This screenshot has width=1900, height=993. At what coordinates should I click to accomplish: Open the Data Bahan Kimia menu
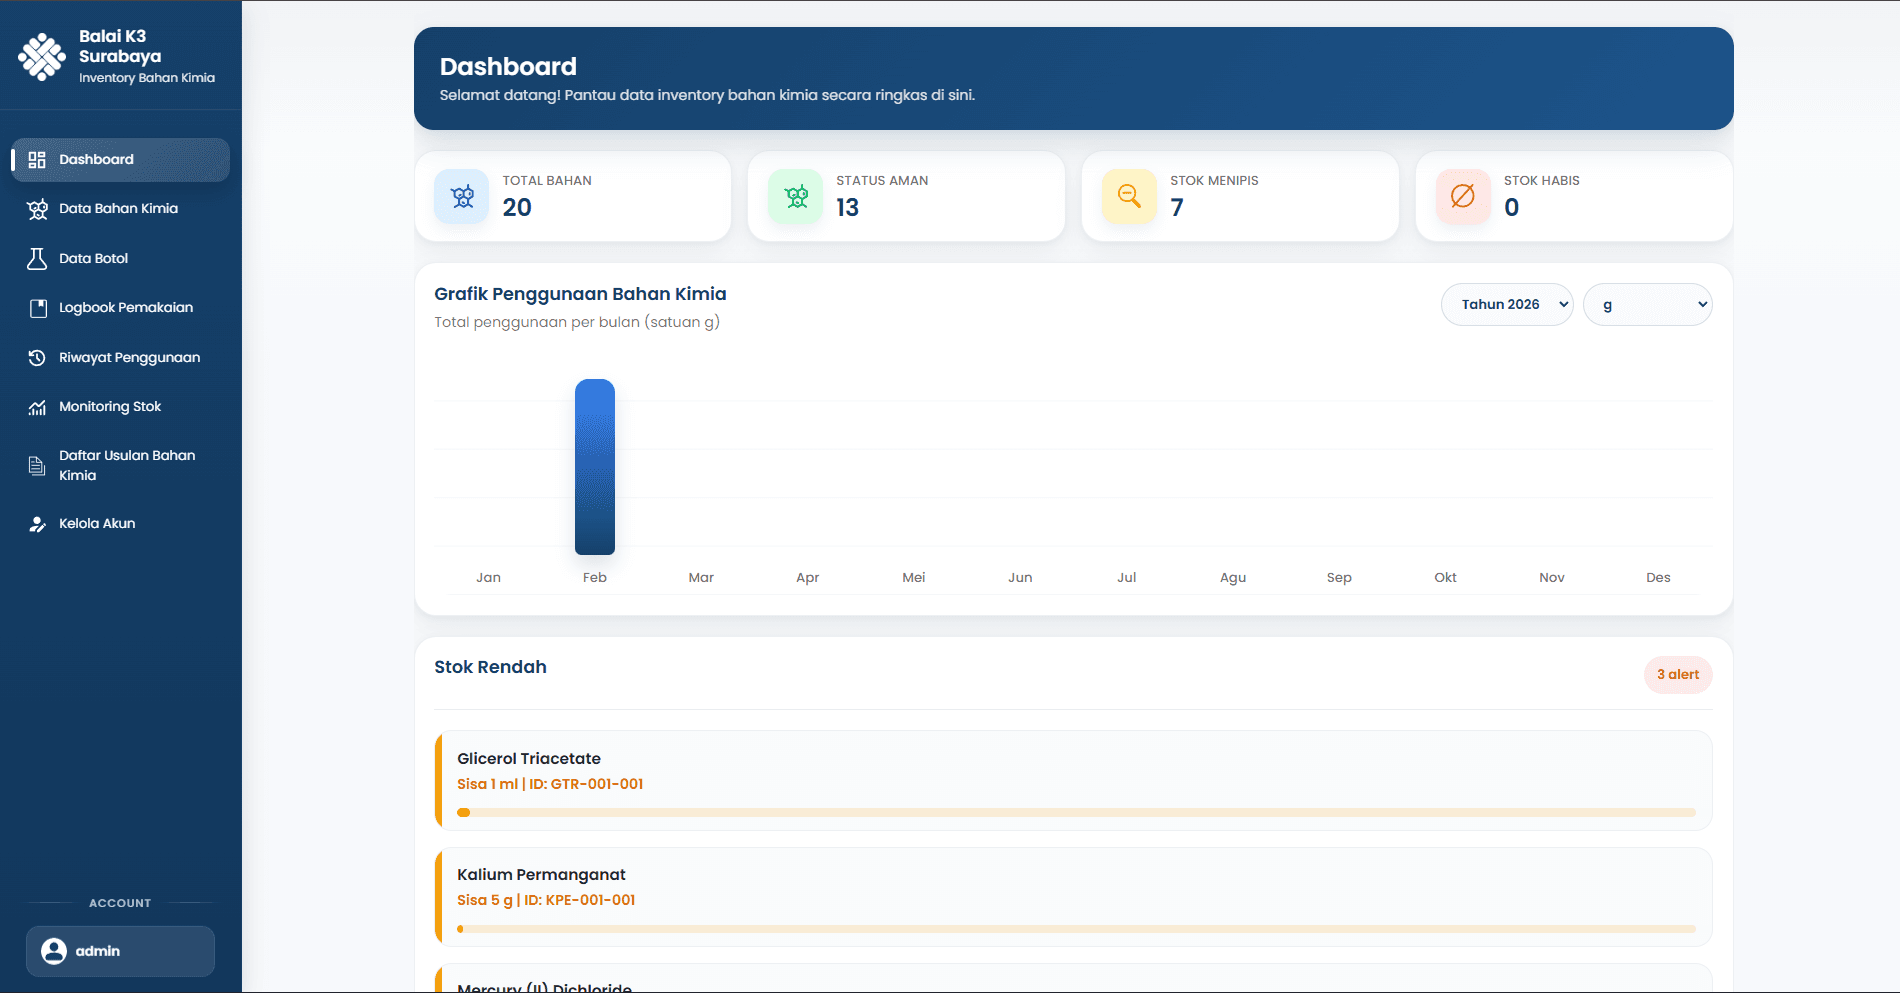(121, 209)
